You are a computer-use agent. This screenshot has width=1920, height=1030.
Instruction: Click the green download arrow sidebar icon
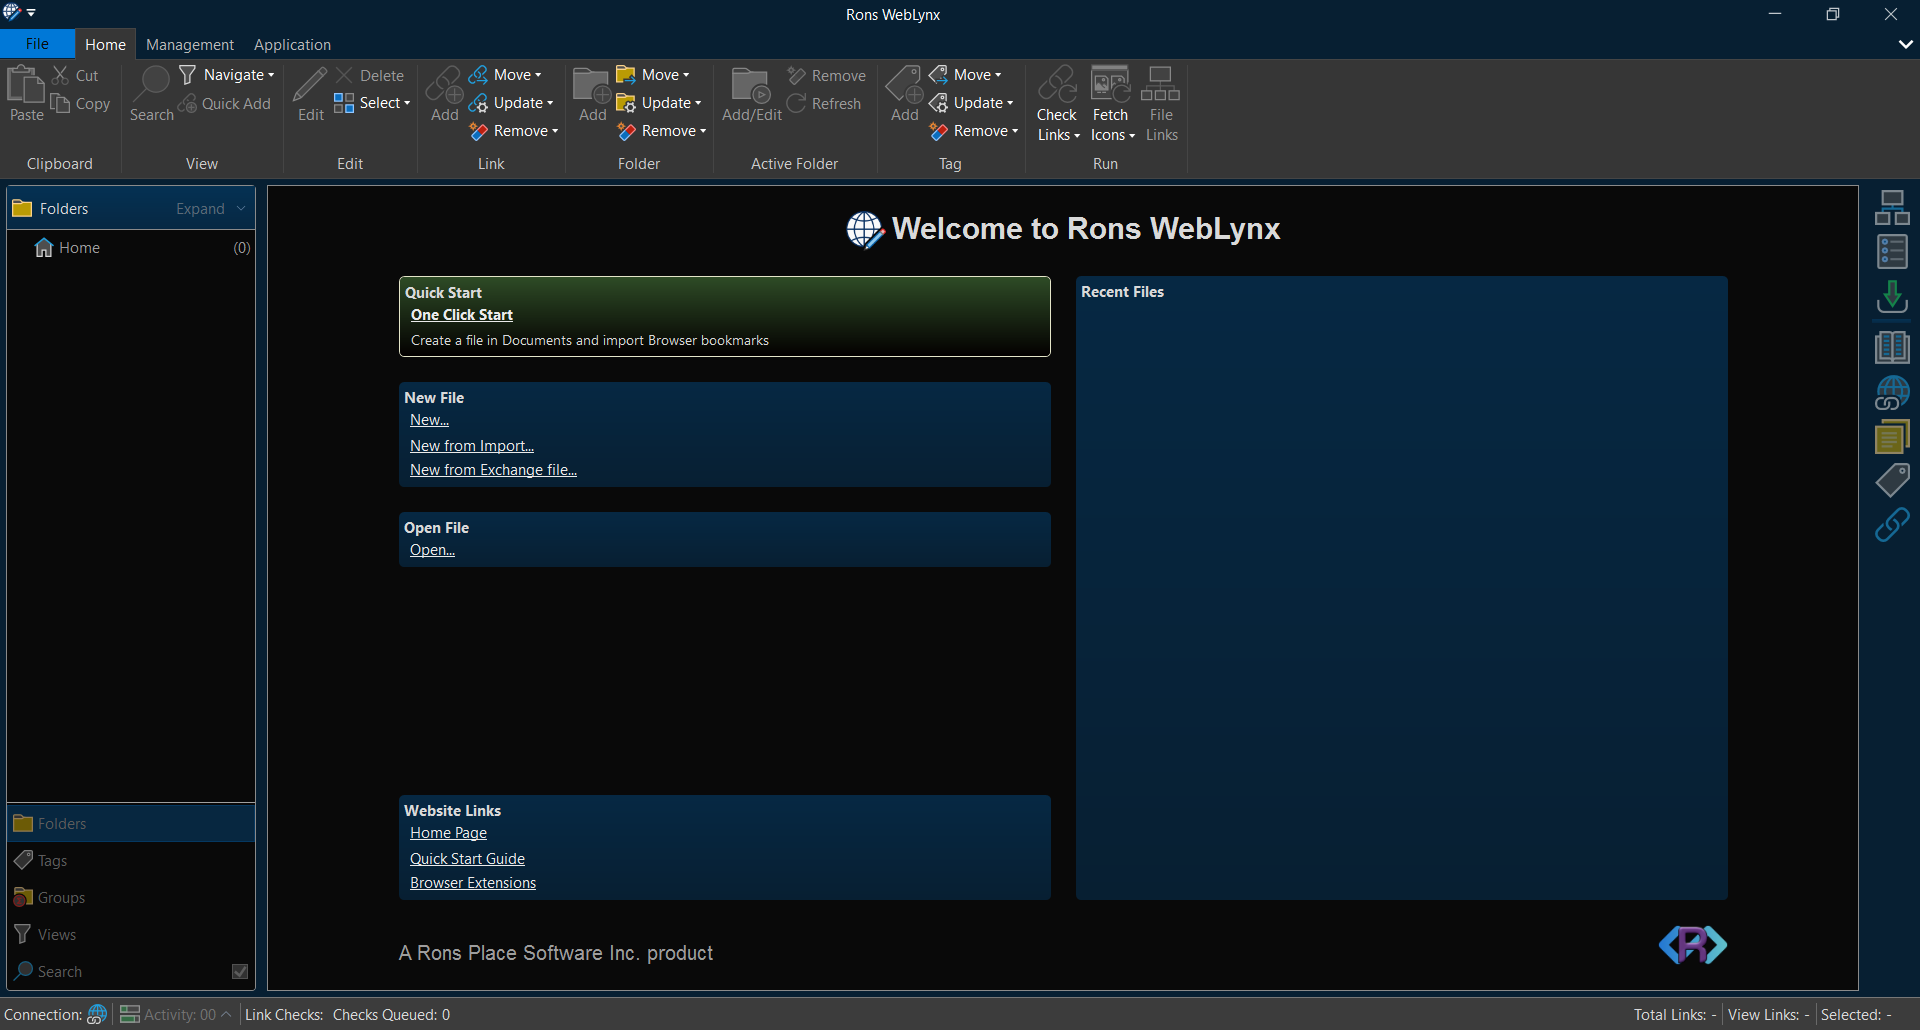pyautogui.click(x=1892, y=297)
